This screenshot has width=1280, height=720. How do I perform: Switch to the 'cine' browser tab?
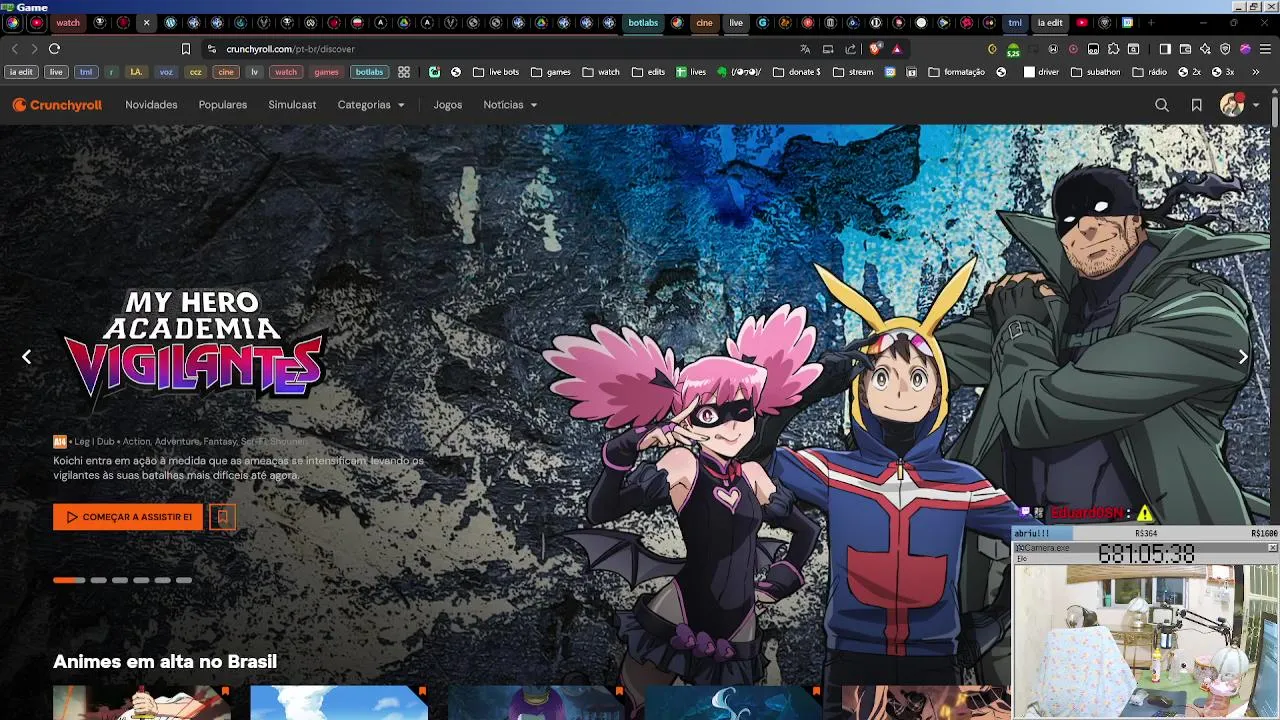click(705, 22)
